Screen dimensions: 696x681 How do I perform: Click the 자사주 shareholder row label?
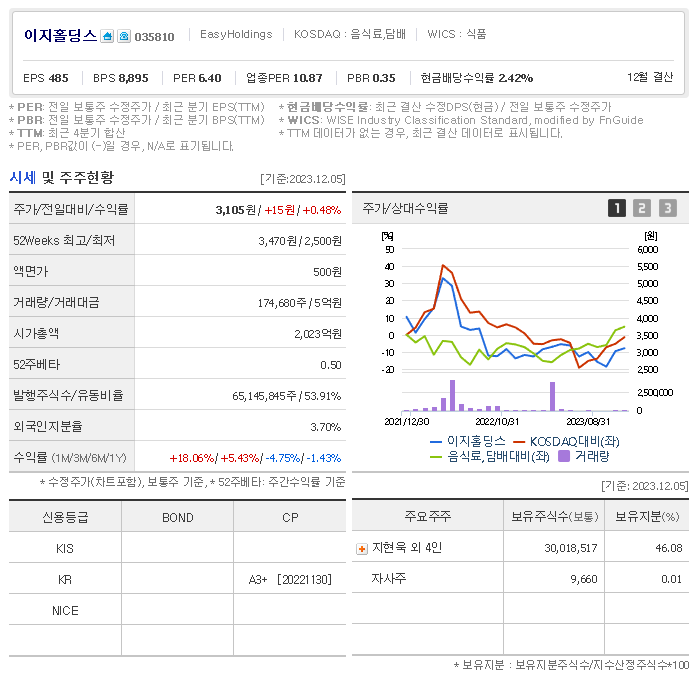pos(388,578)
